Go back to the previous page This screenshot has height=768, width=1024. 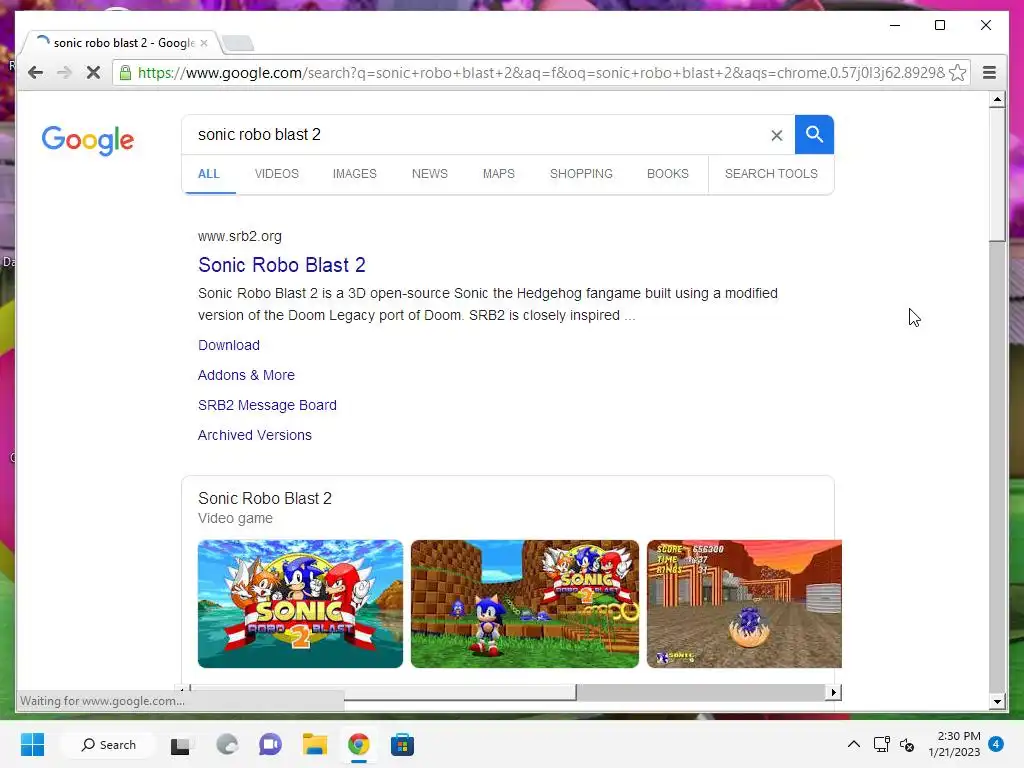click(x=35, y=72)
